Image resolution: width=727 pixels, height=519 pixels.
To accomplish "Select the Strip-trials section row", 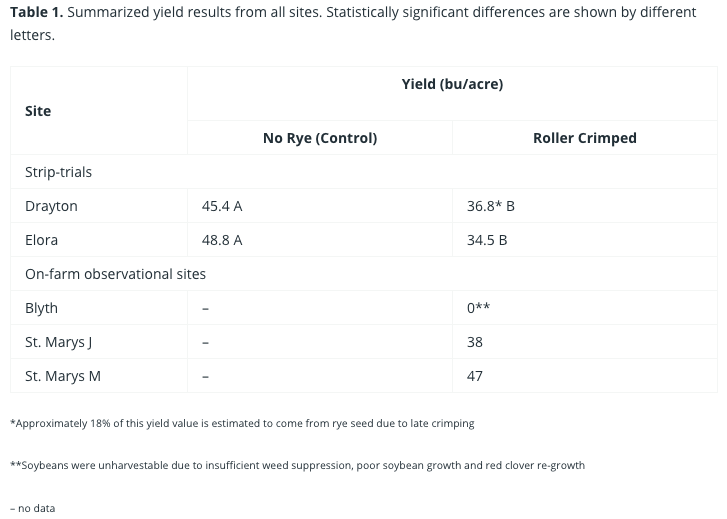I will 58,172.
